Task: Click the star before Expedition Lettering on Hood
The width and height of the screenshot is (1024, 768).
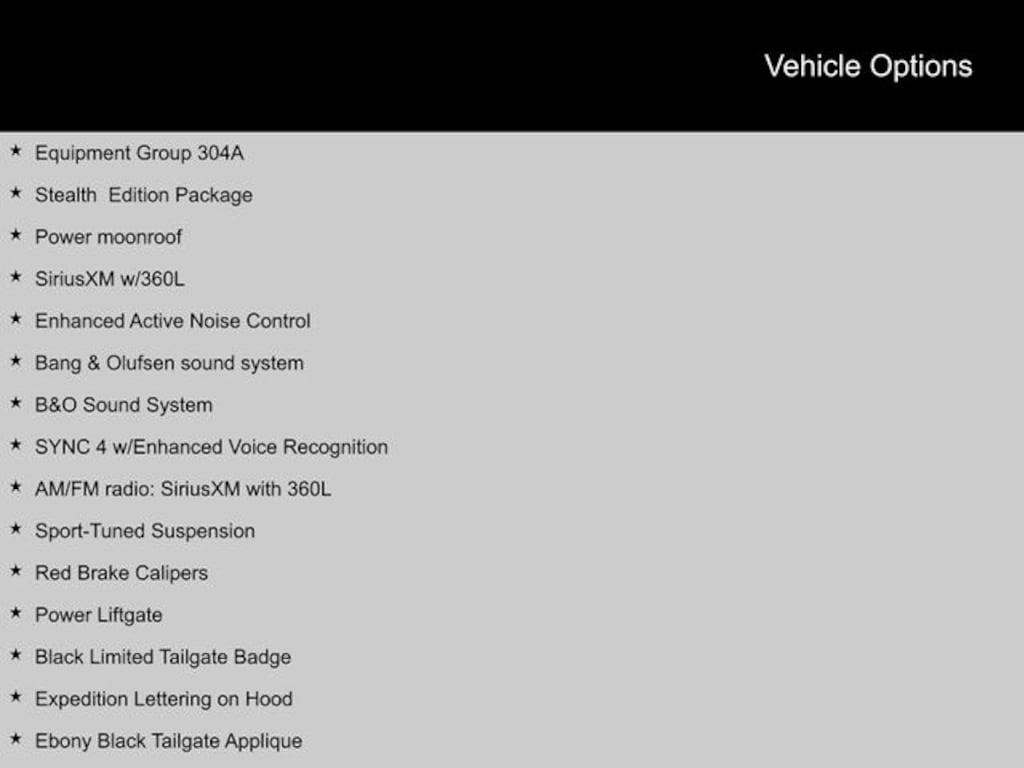Action: (15, 698)
